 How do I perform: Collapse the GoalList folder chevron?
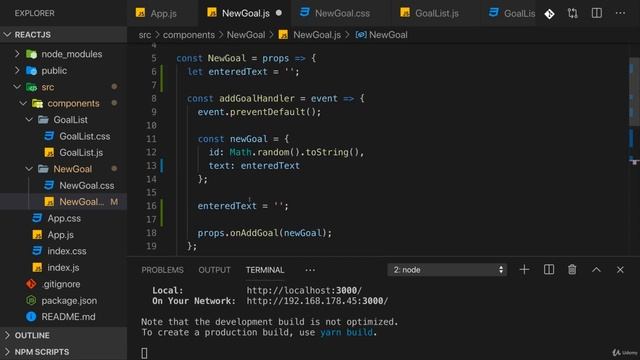coord(29,120)
